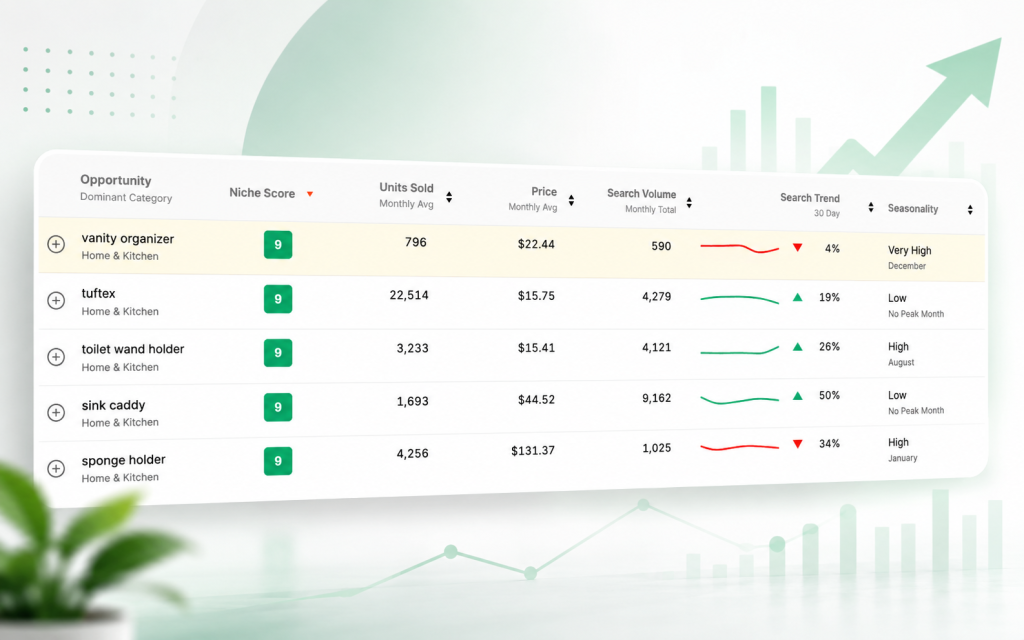Sort by Search Volume arrows
Viewport: 1024px width, 640px height.
689,203
